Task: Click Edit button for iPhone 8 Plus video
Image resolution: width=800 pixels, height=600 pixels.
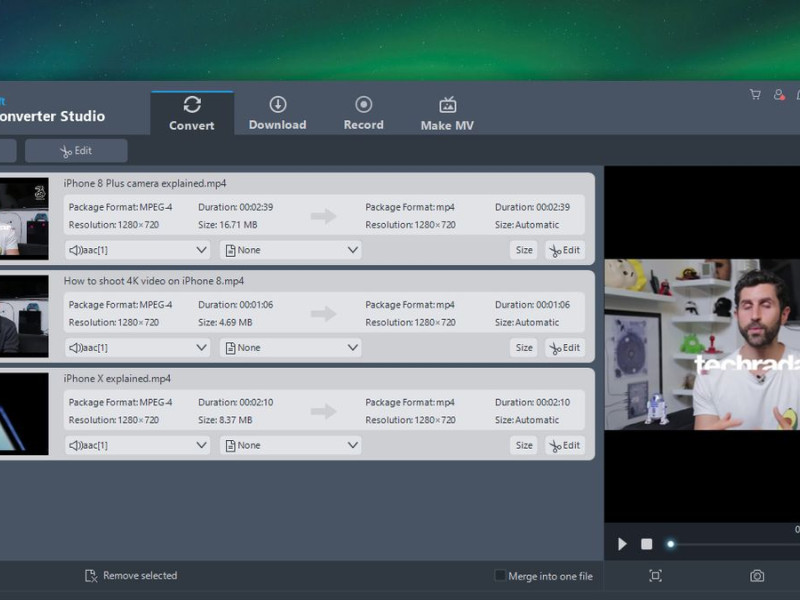Action: (565, 250)
